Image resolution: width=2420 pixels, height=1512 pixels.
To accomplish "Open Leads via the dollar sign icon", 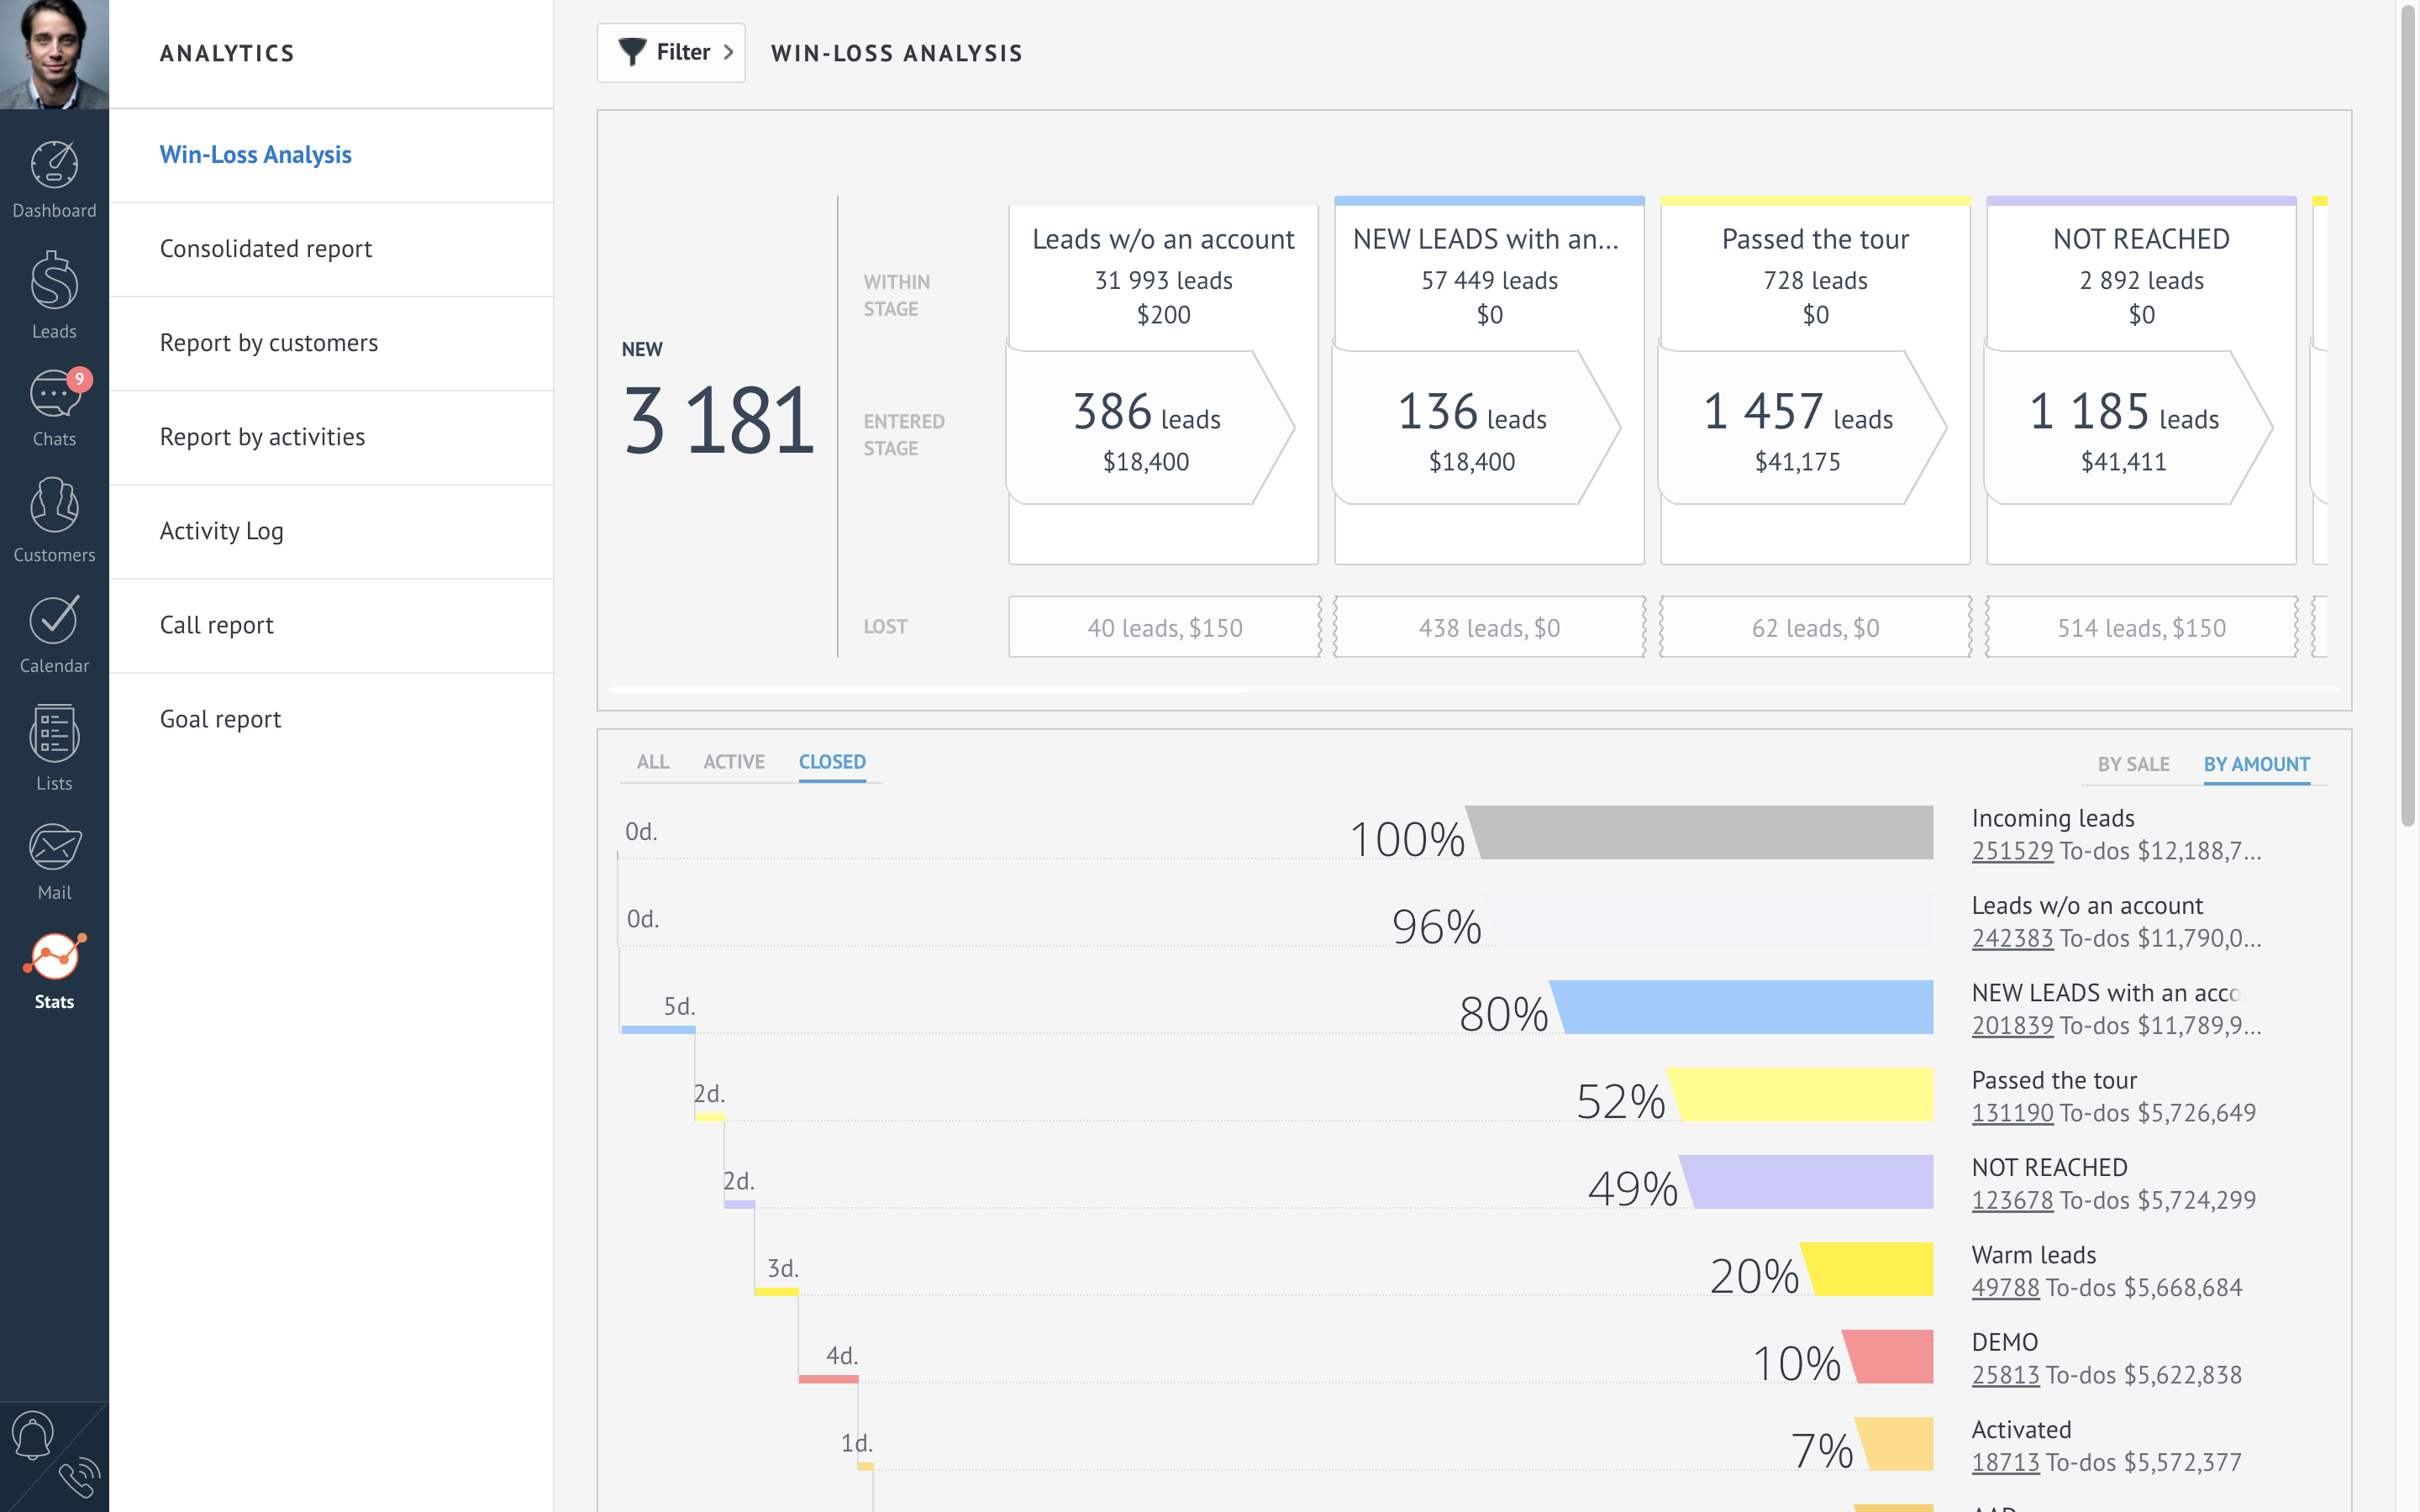I will pyautogui.click(x=54, y=283).
